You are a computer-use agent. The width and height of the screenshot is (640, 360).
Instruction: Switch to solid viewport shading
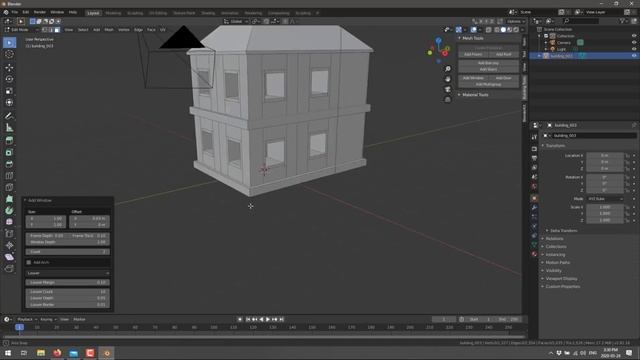coord(503,29)
